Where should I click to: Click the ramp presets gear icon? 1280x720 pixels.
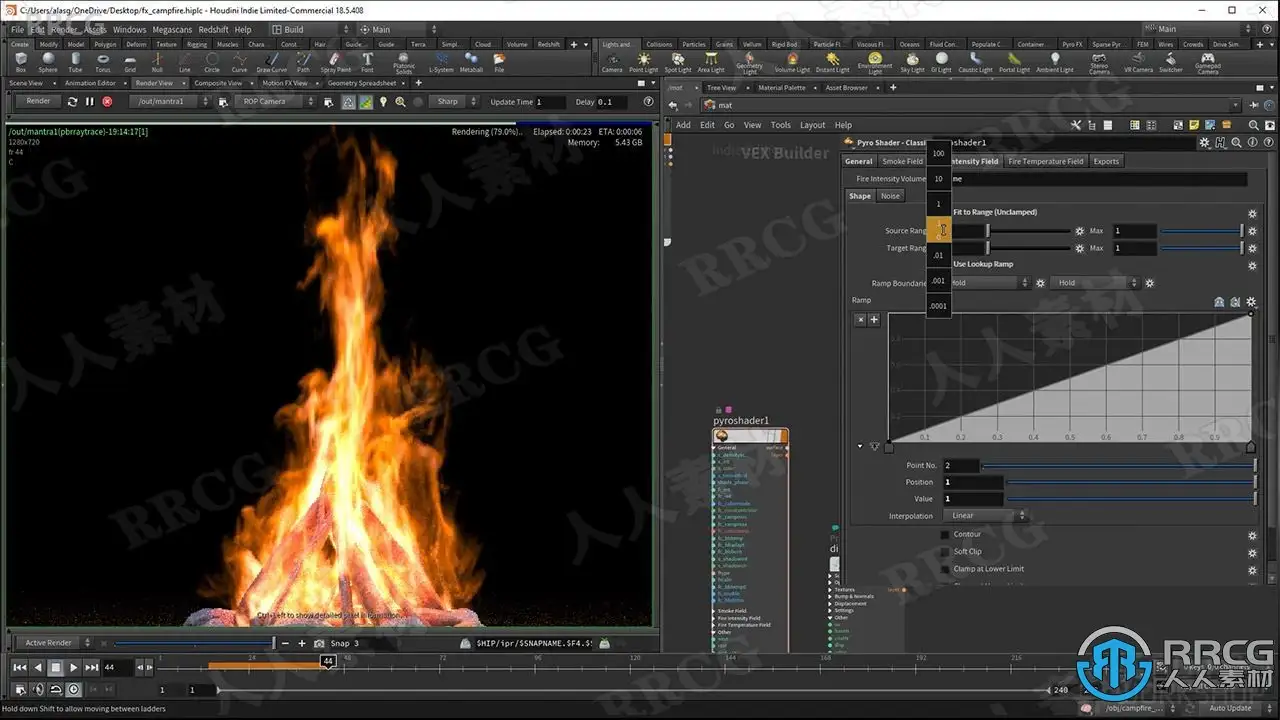[x=1251, y=301]
